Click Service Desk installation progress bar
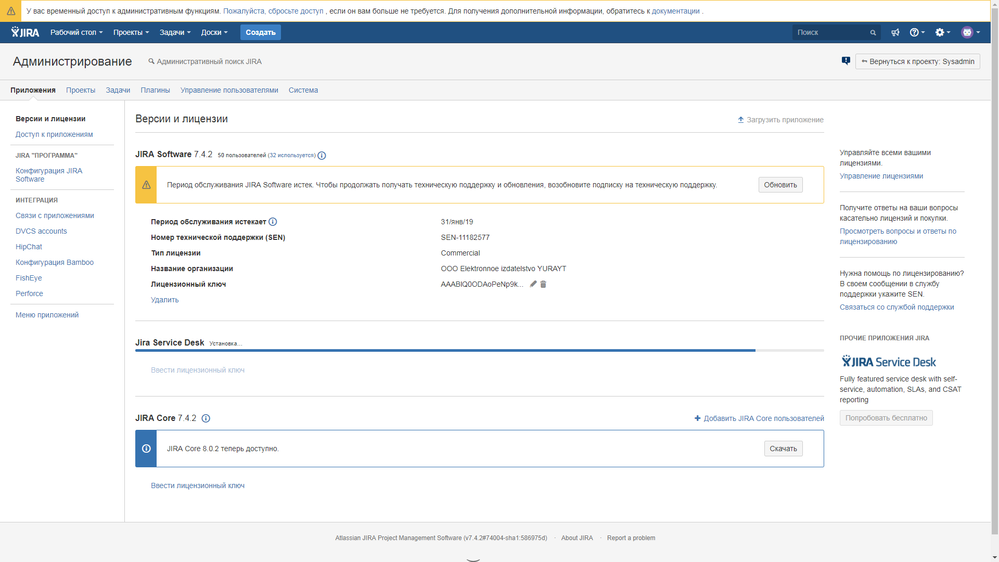 (x=479, y=350)
